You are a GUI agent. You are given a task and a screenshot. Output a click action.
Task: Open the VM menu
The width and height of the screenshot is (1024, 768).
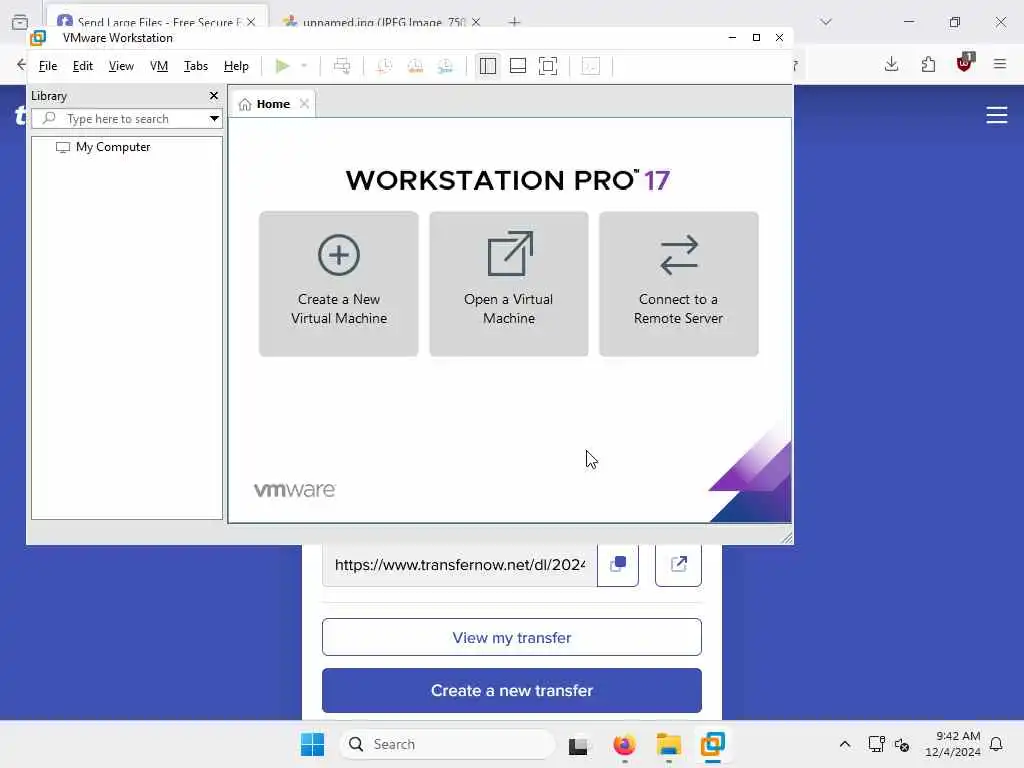coord(159,66)
